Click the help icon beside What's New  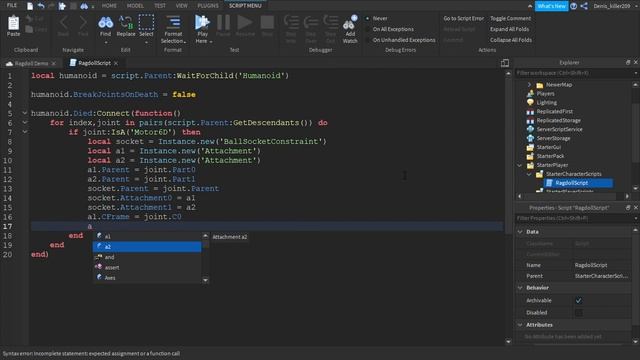click(x=573, y=6)
